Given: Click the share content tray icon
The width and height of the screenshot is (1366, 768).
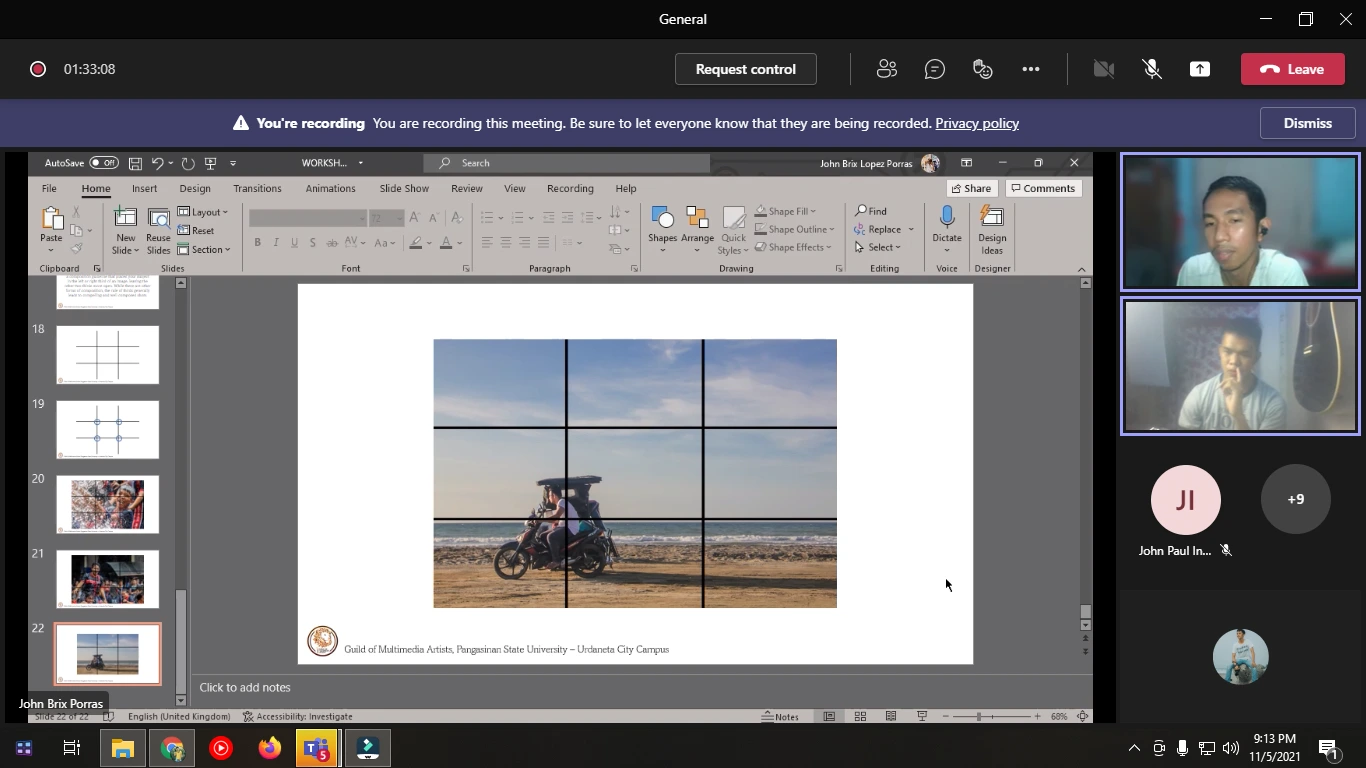Looking at the screenshot, I should pos(1199,69).
